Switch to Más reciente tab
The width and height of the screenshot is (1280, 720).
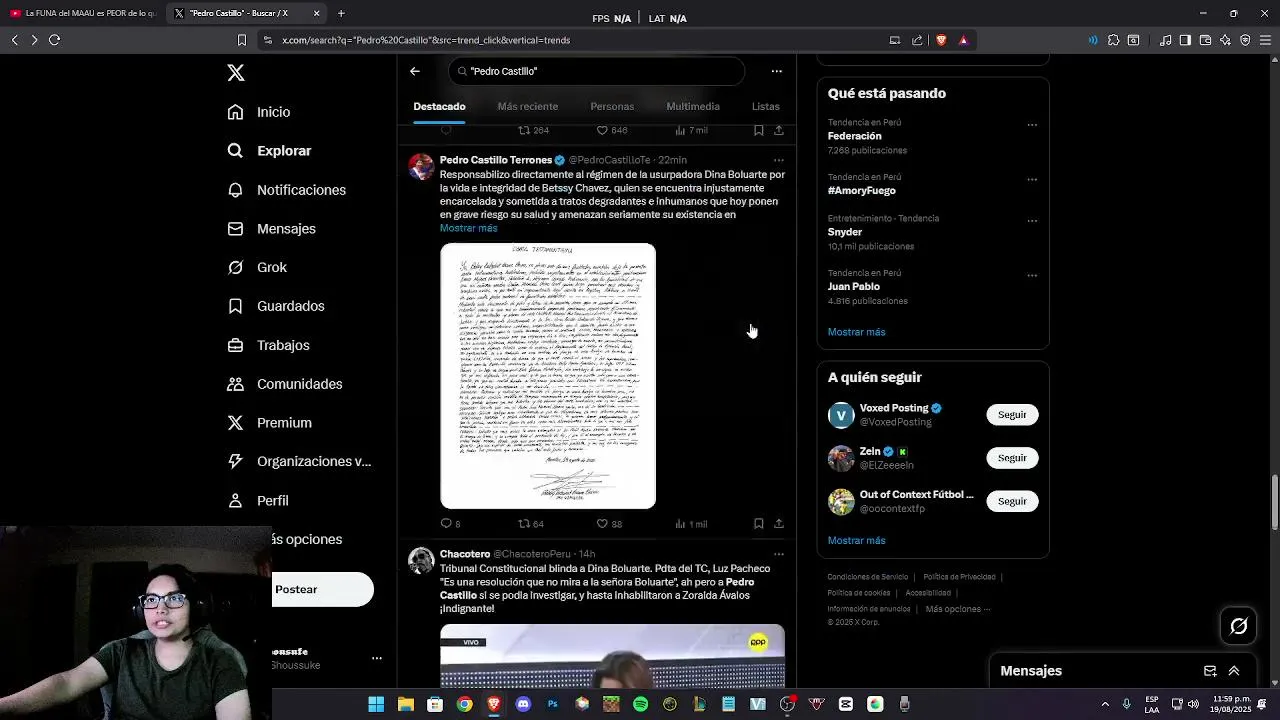coord(528,106)
